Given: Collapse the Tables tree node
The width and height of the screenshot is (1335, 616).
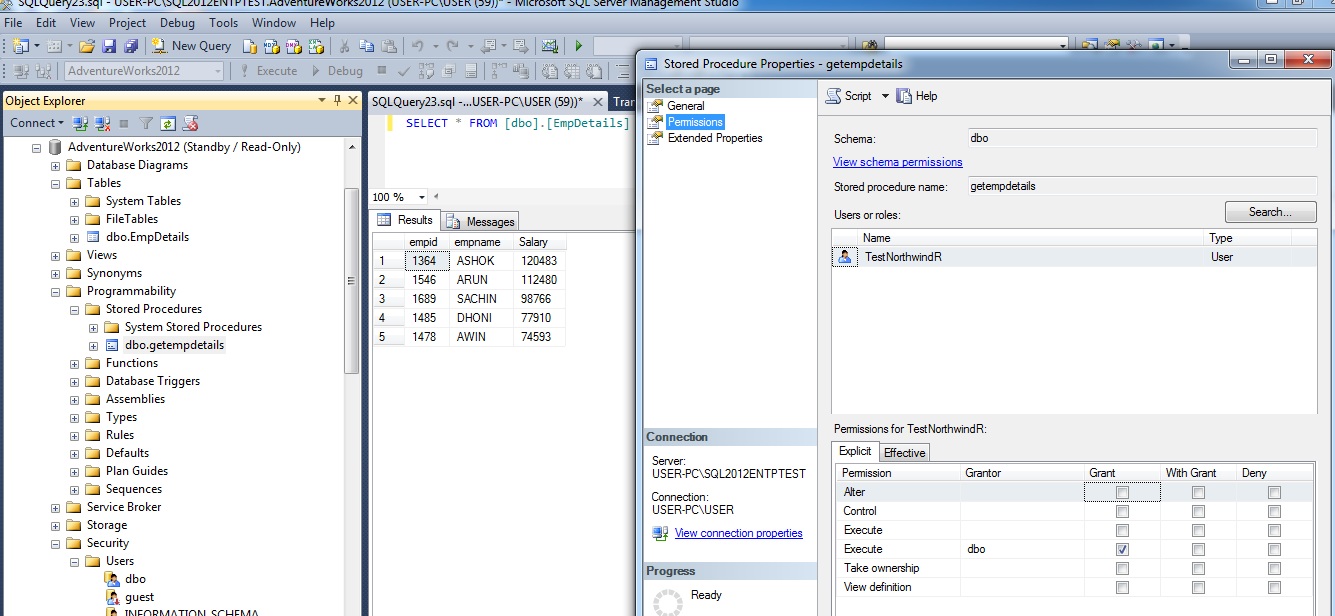Looking at the screenshot, I should tap(55, 183).
